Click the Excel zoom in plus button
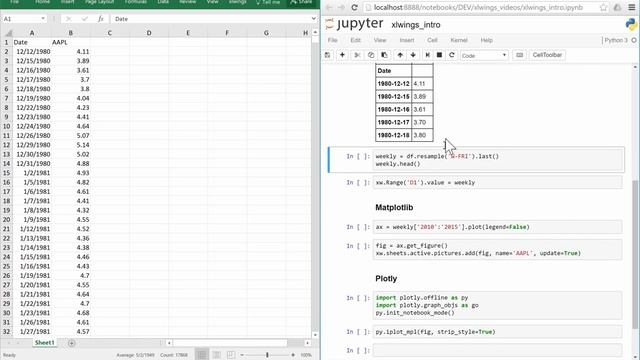 tap(293, 355)
